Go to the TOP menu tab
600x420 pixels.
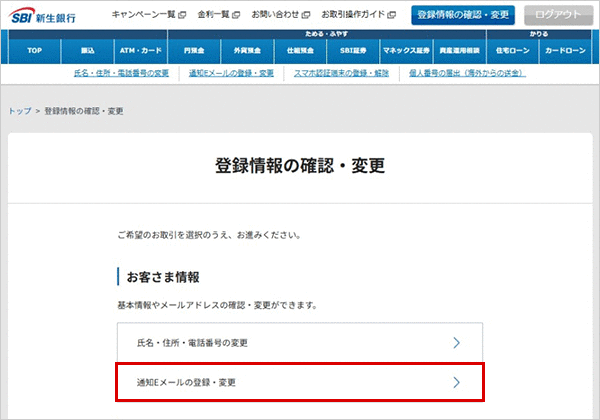(34, 50)
